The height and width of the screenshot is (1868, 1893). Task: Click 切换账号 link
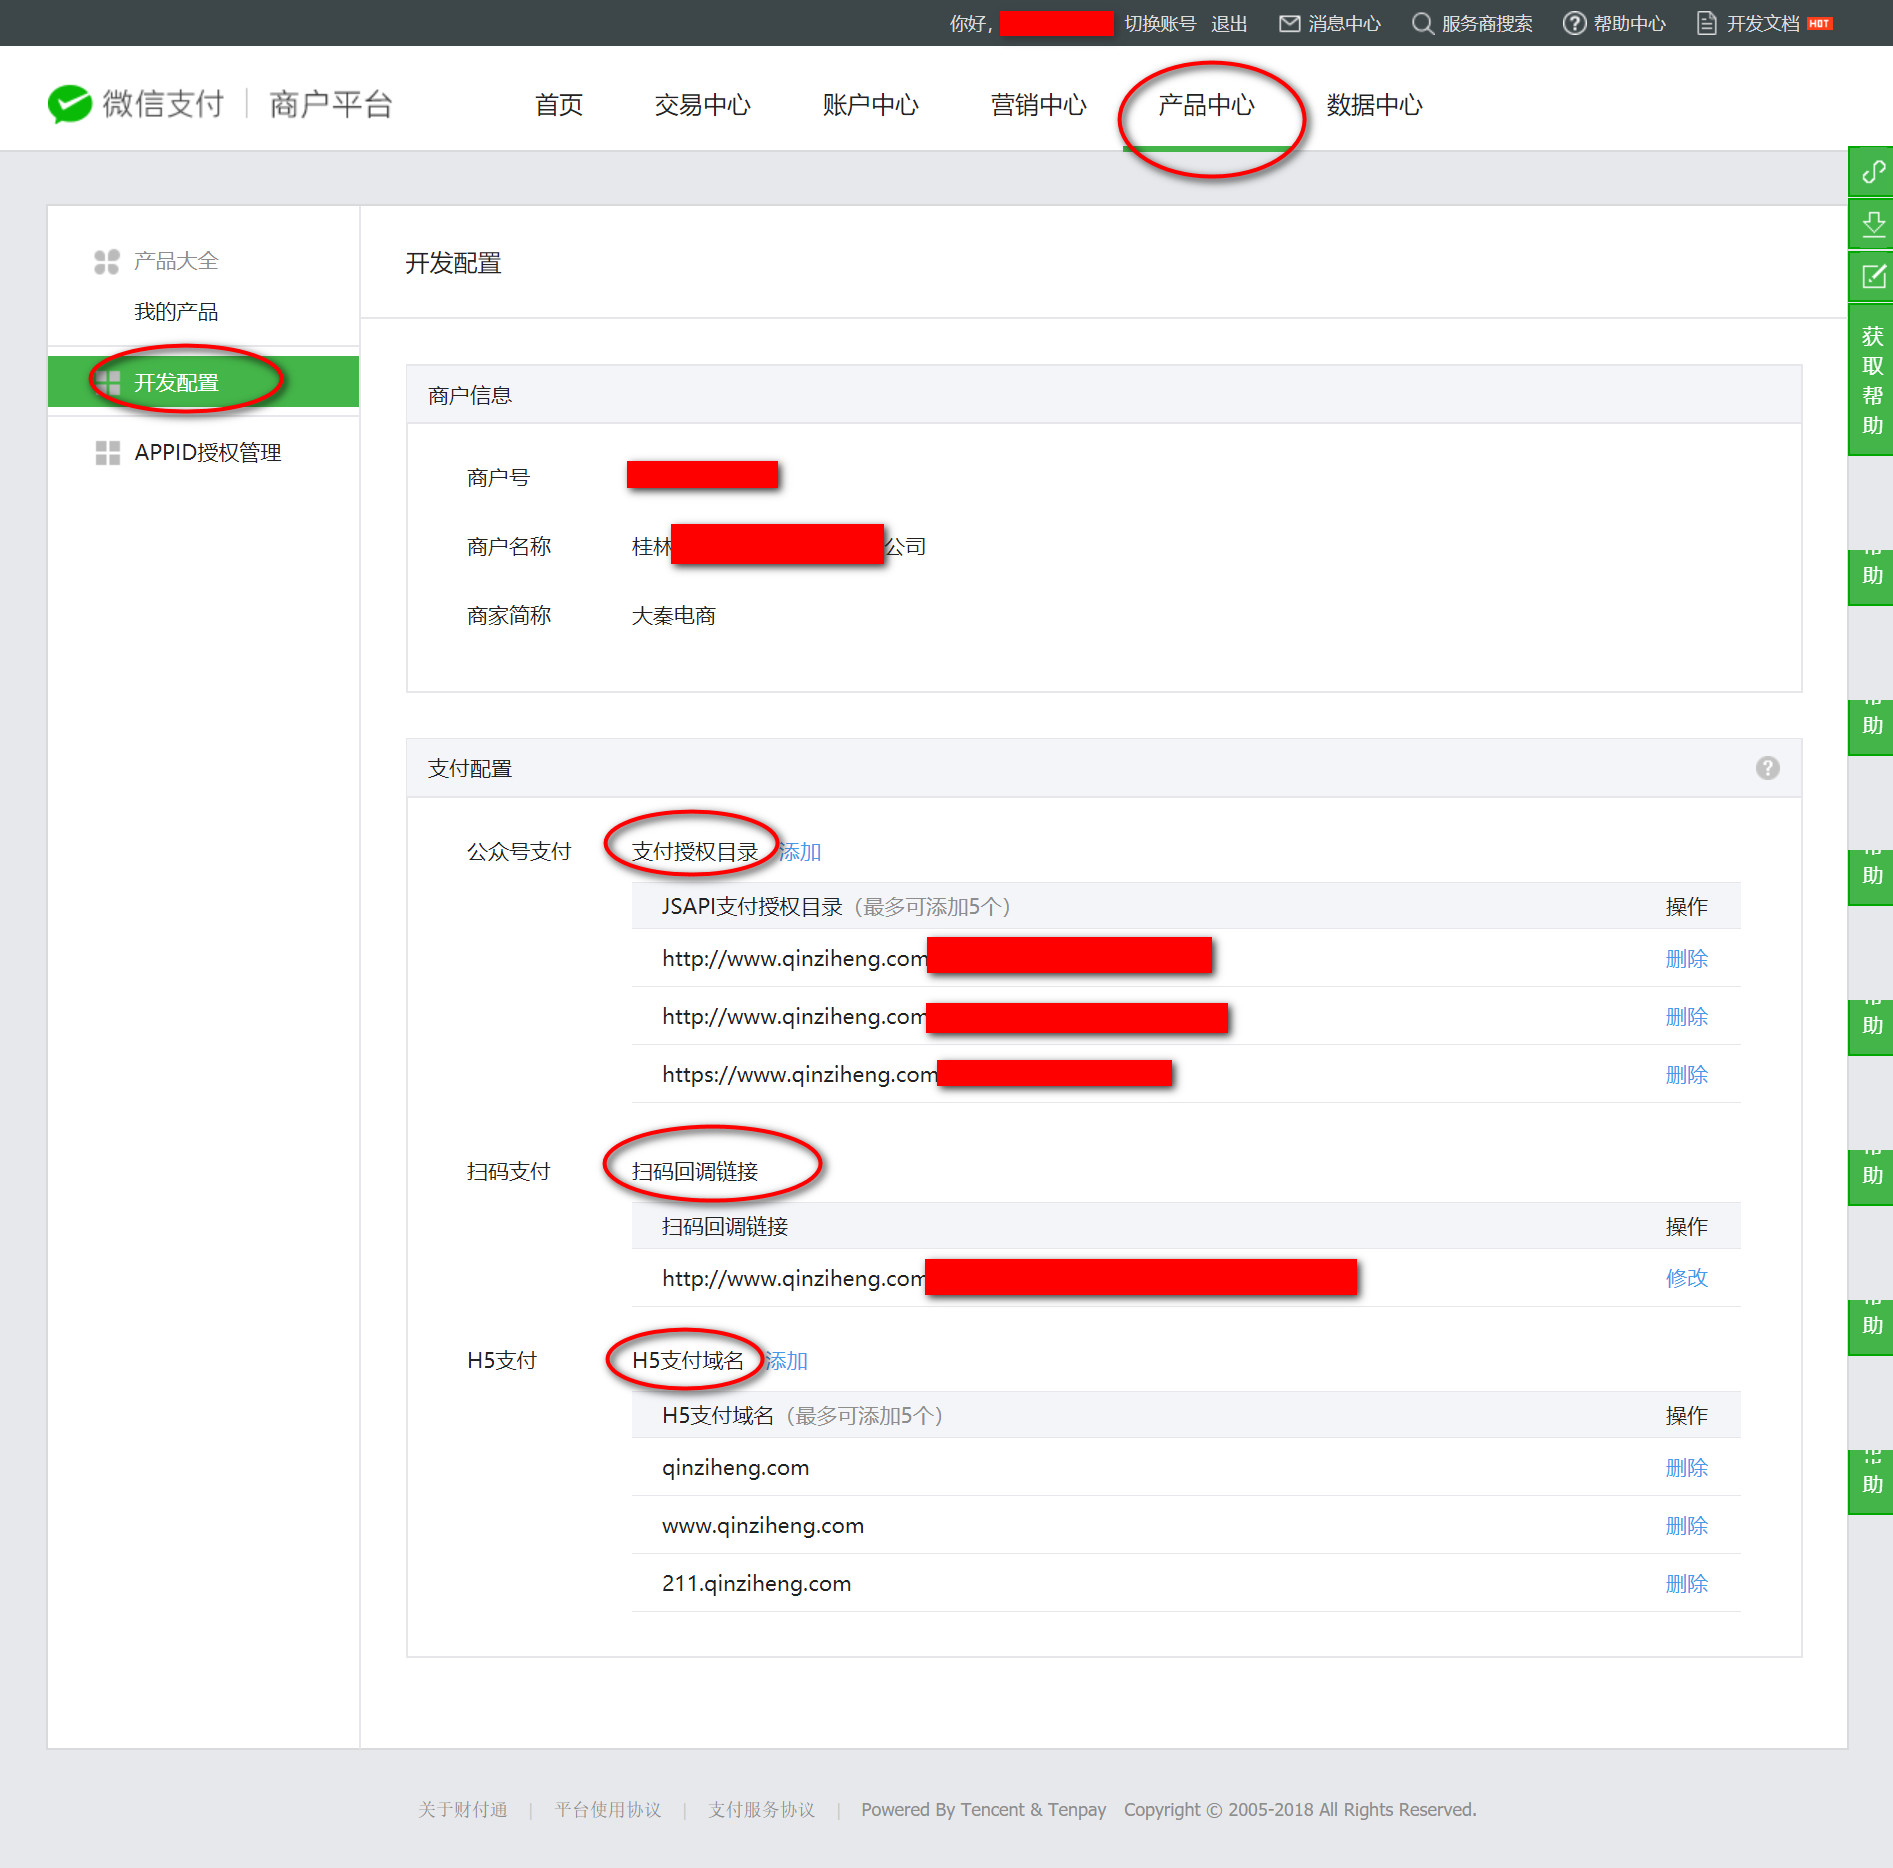[1160, 23]
